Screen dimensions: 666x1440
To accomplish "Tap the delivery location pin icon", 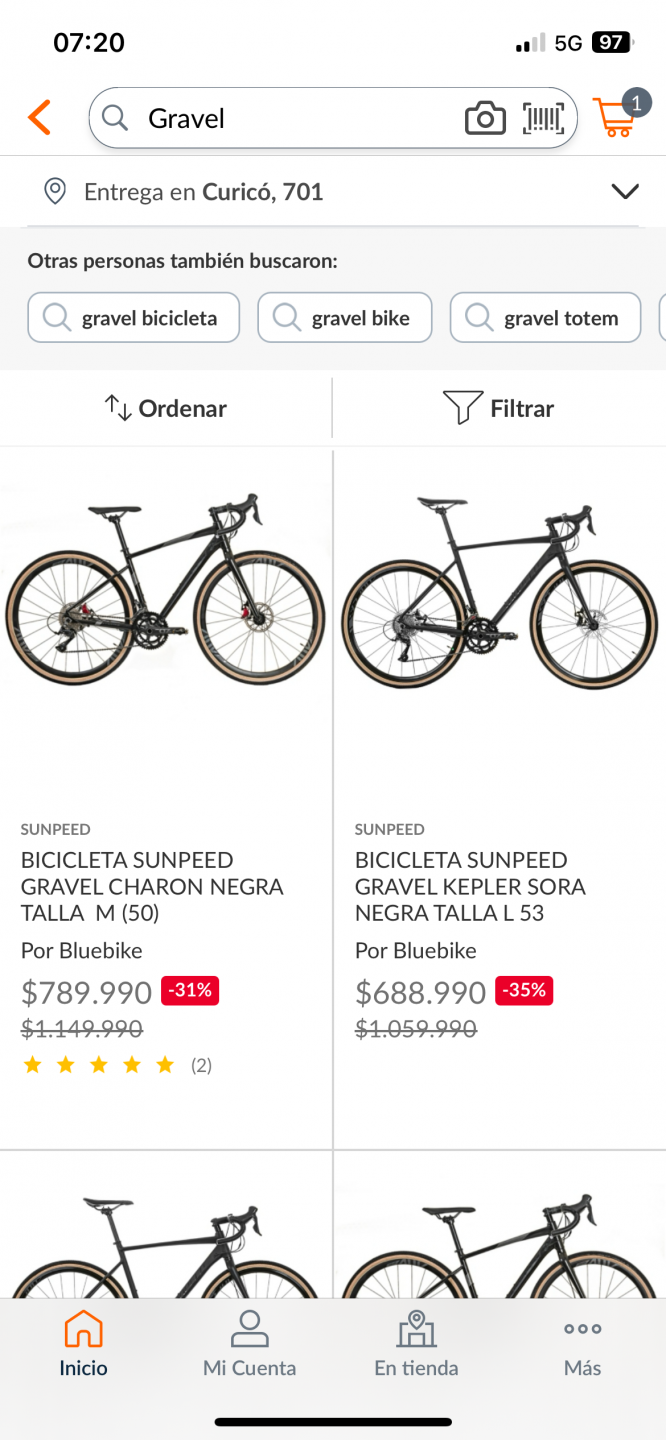I will click(55, 191).
